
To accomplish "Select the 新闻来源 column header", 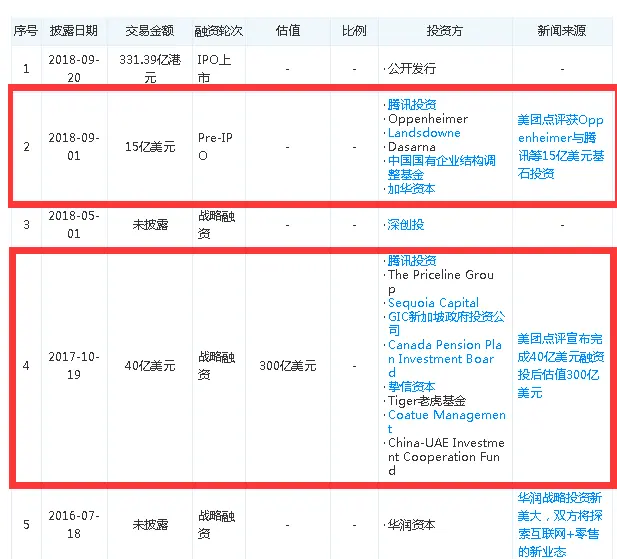I will click(x=562, y=31).
